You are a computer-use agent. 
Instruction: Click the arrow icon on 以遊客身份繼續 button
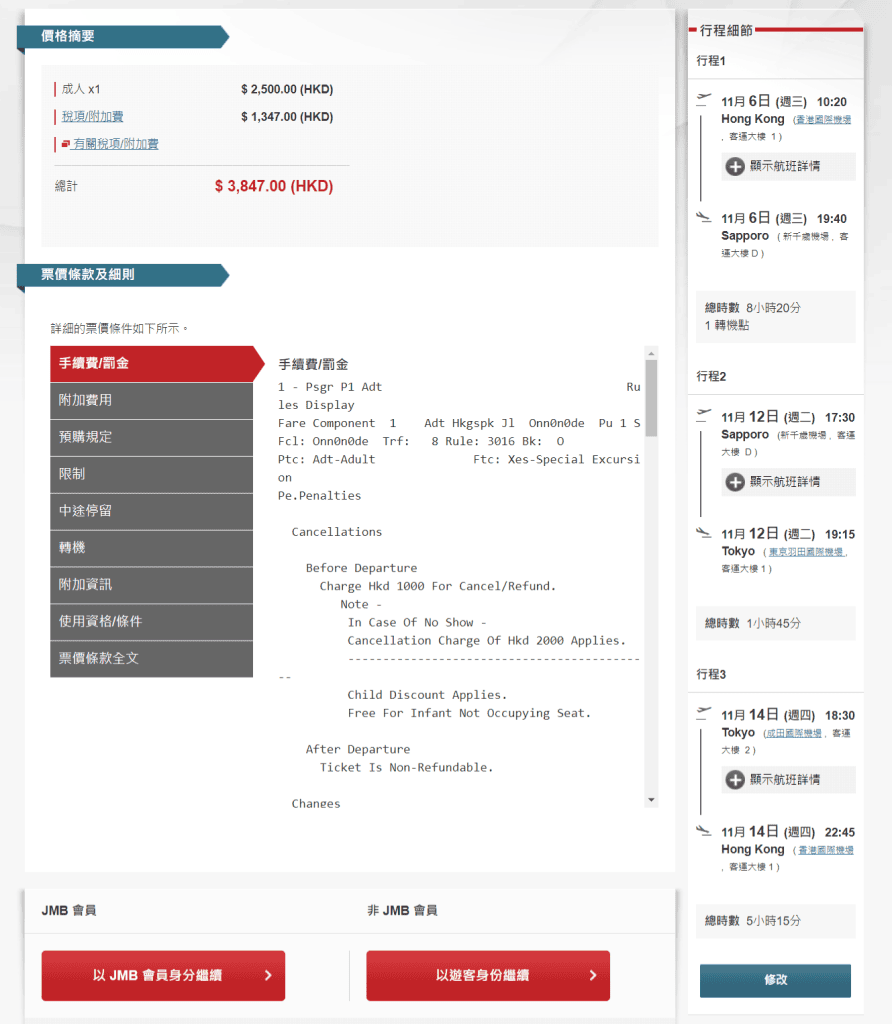coord(593,976)
